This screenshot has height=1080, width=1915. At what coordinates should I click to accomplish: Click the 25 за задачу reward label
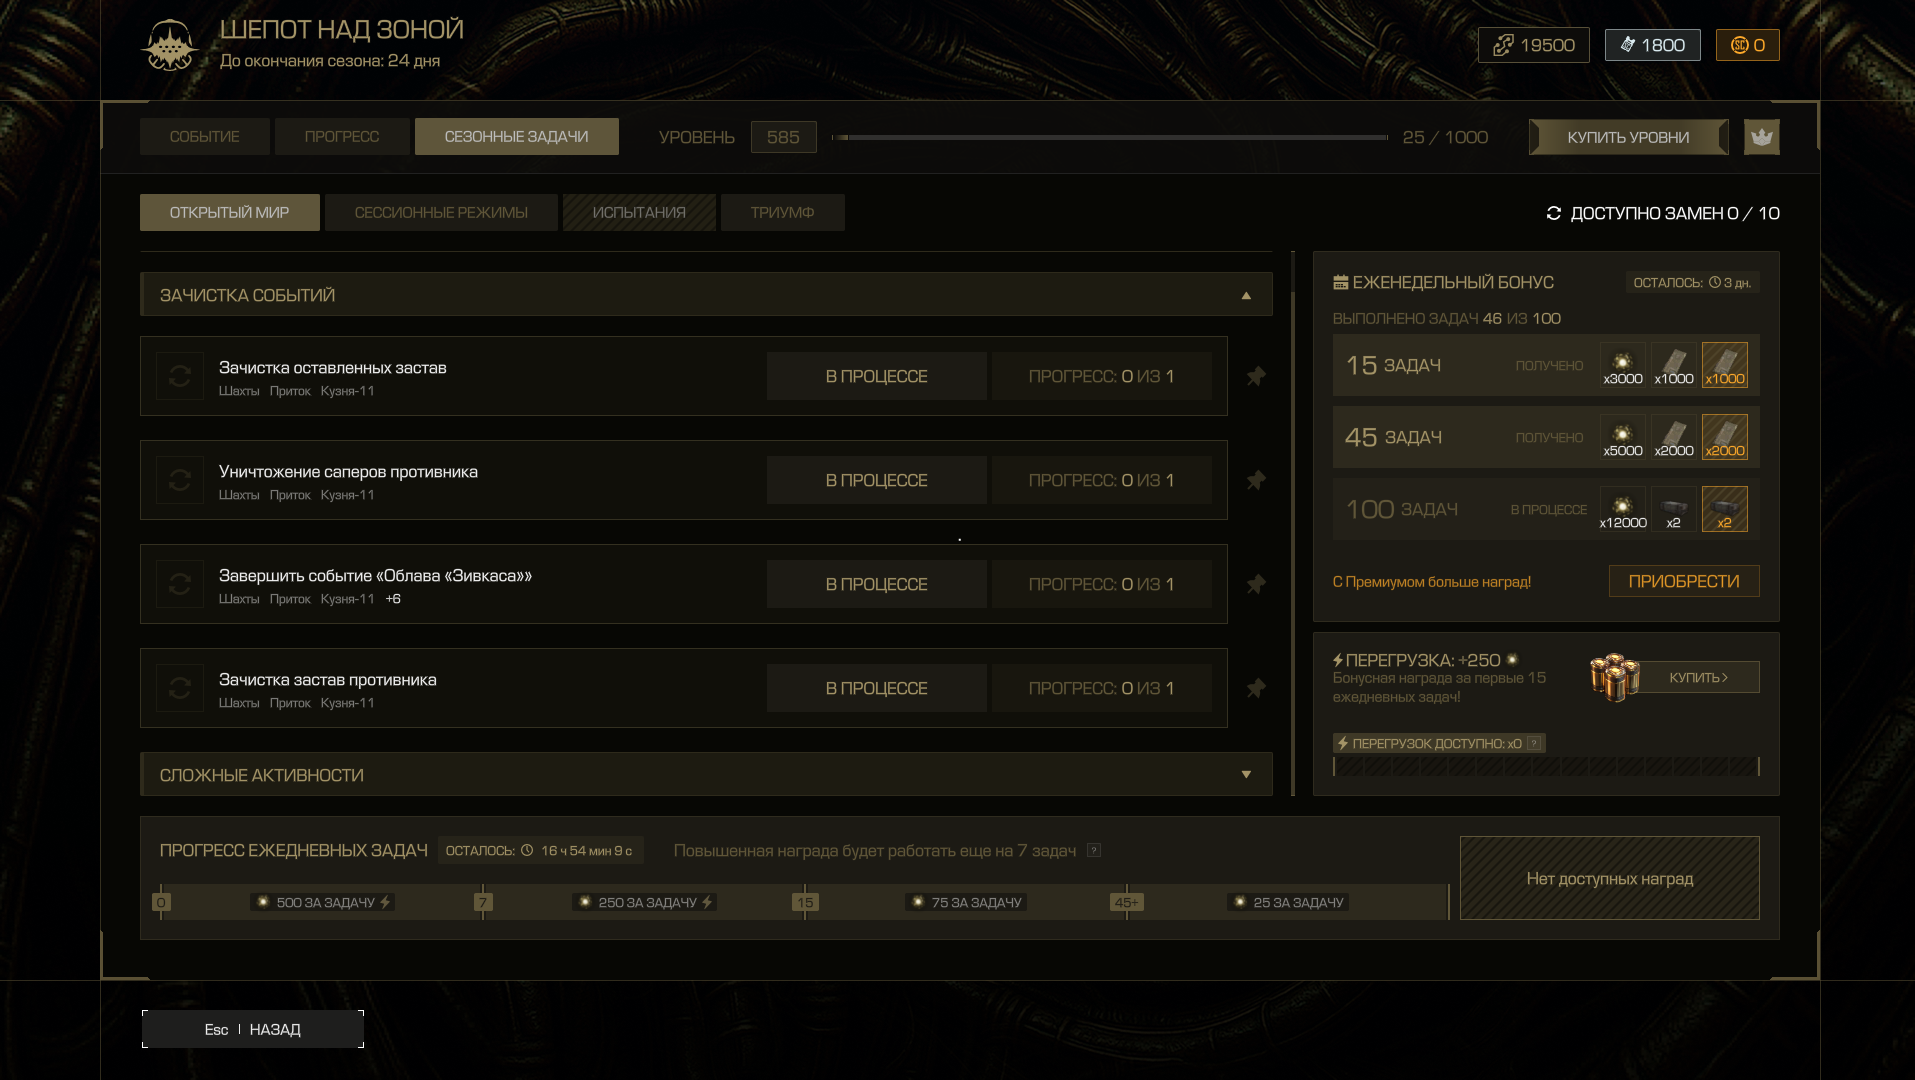1288,902
